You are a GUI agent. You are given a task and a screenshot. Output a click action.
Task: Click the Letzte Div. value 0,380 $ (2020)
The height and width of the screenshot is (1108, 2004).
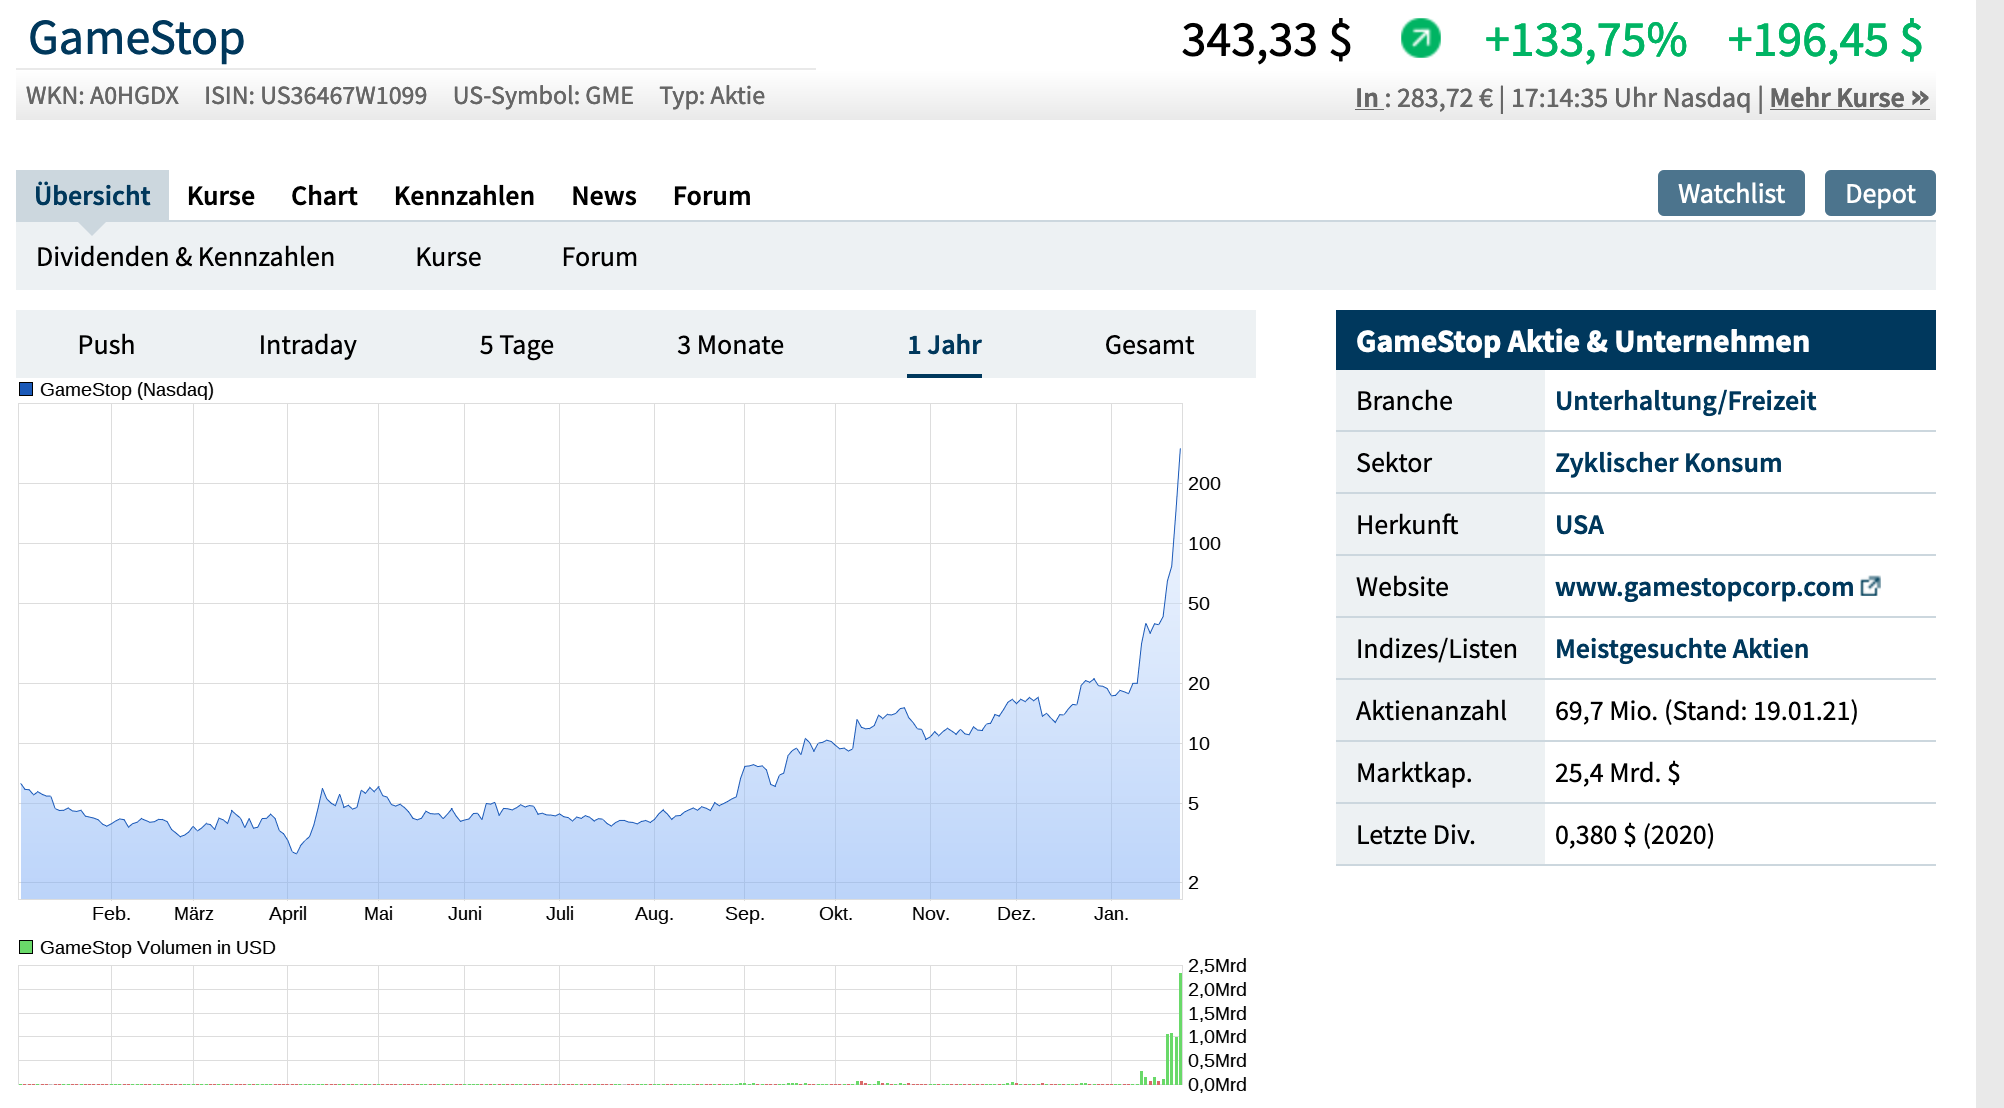(1634, 835)
